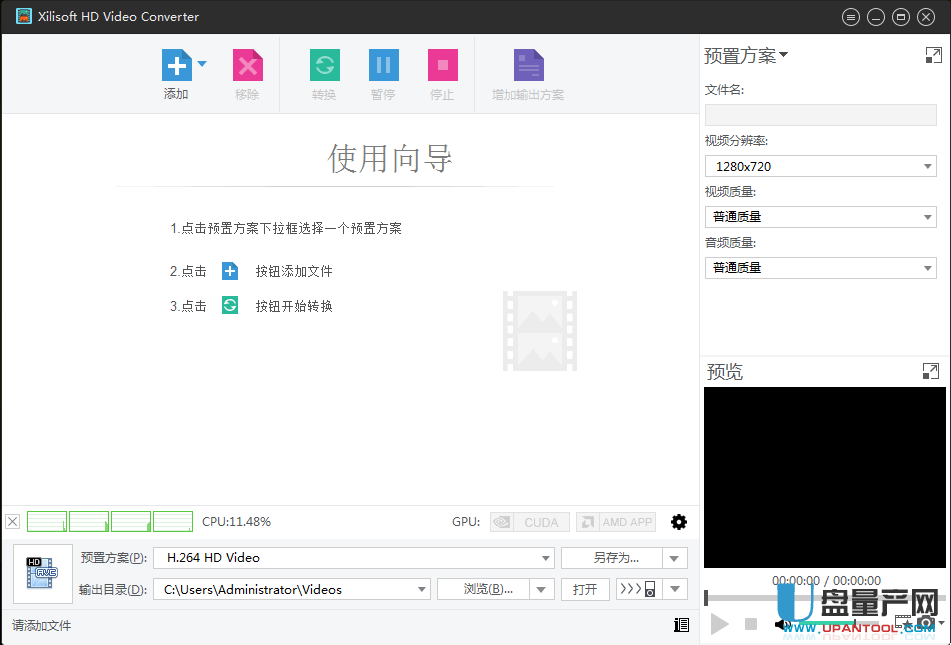
Task: Open settings with the gear icon
Action: (x=679, y=522)
